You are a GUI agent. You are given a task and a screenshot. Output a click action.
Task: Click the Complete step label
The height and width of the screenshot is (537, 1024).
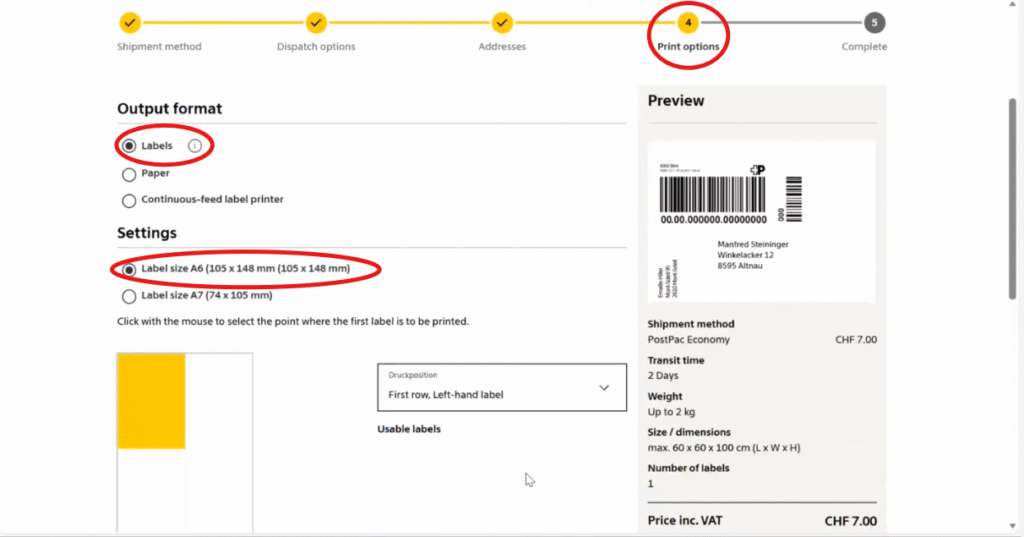tap(864, 47)
